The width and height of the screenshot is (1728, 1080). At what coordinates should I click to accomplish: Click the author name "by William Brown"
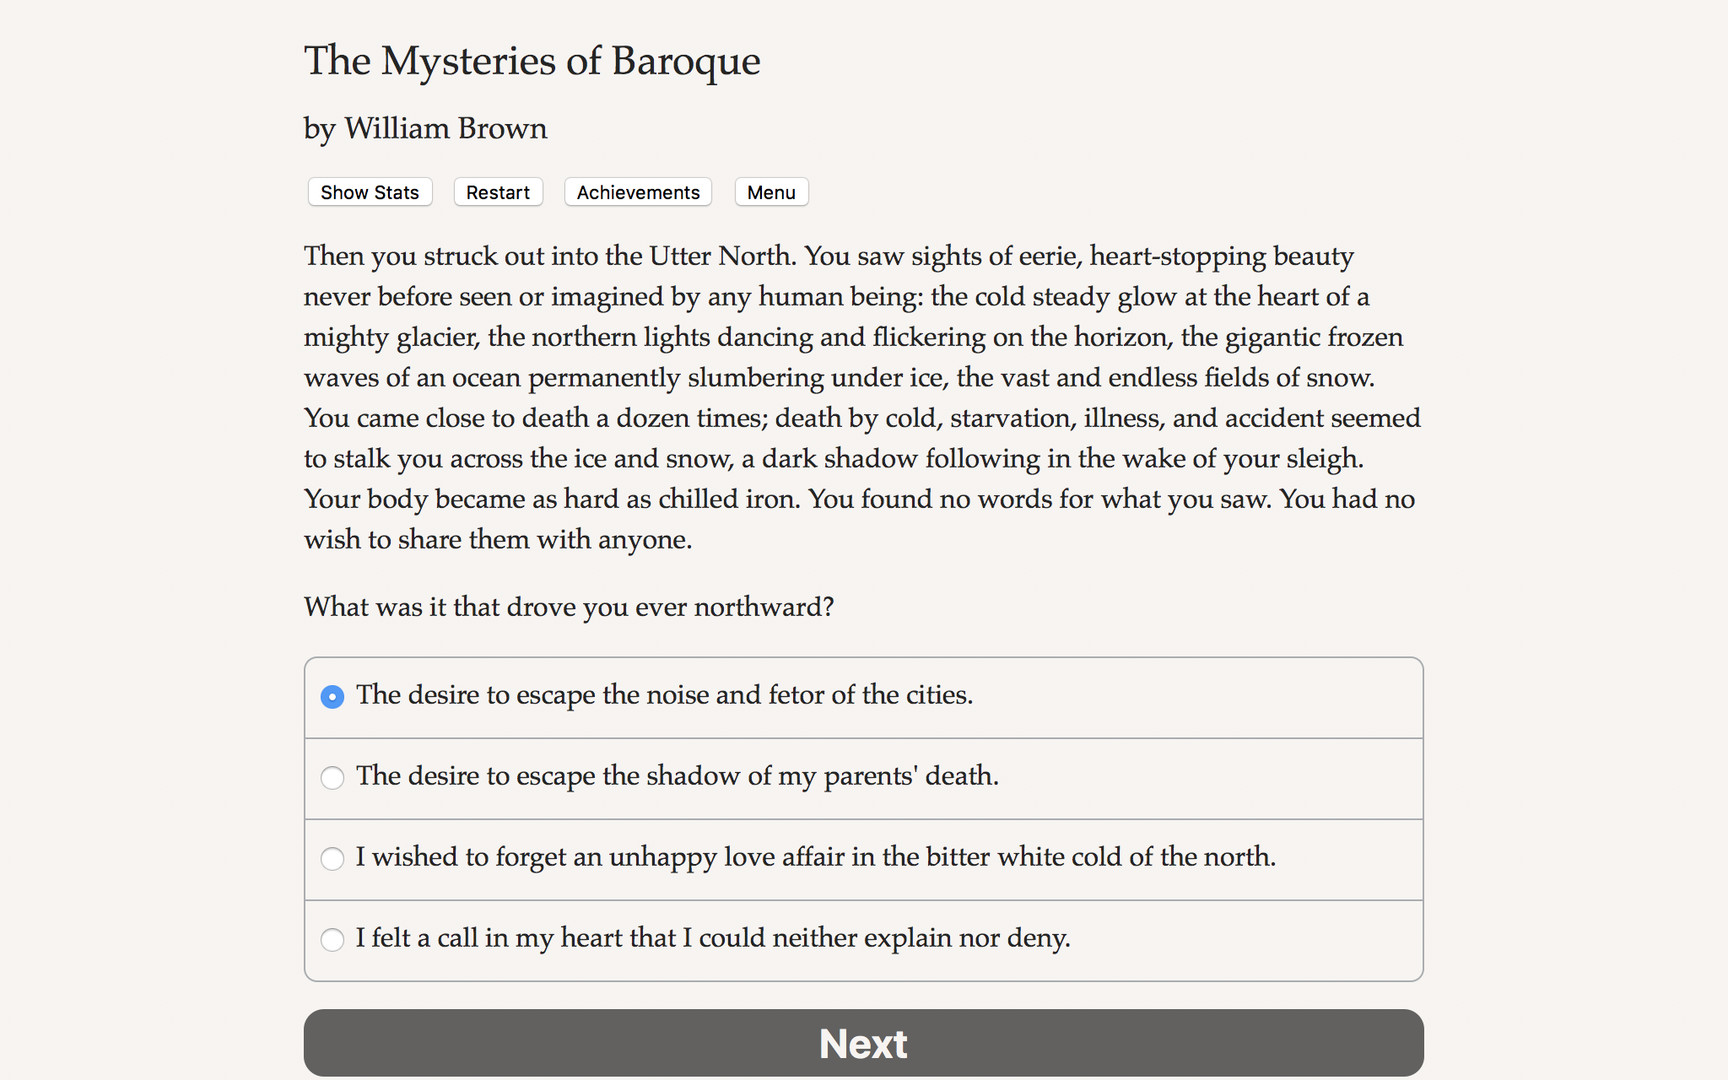[424, 129]
